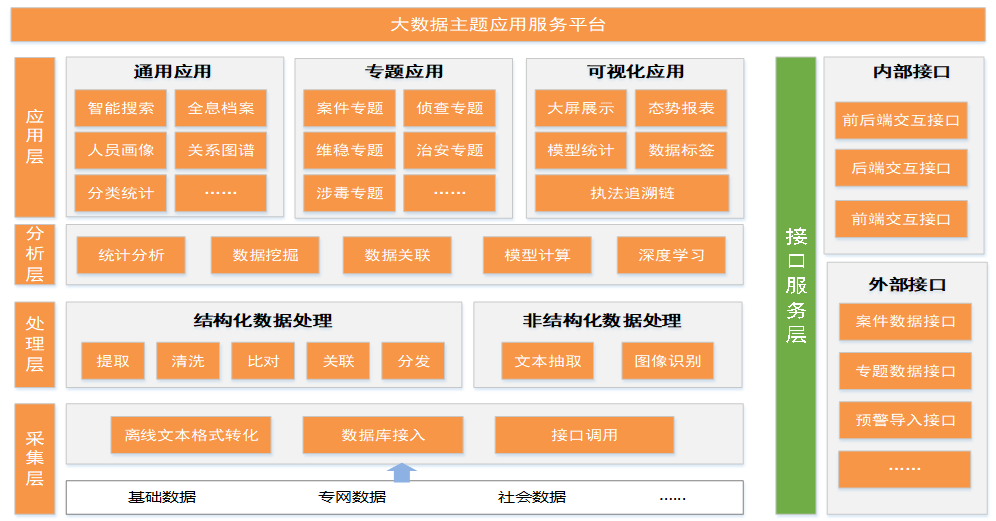Click the blue upward arrow icon
996x521 pixels.
tap(401, 472)
